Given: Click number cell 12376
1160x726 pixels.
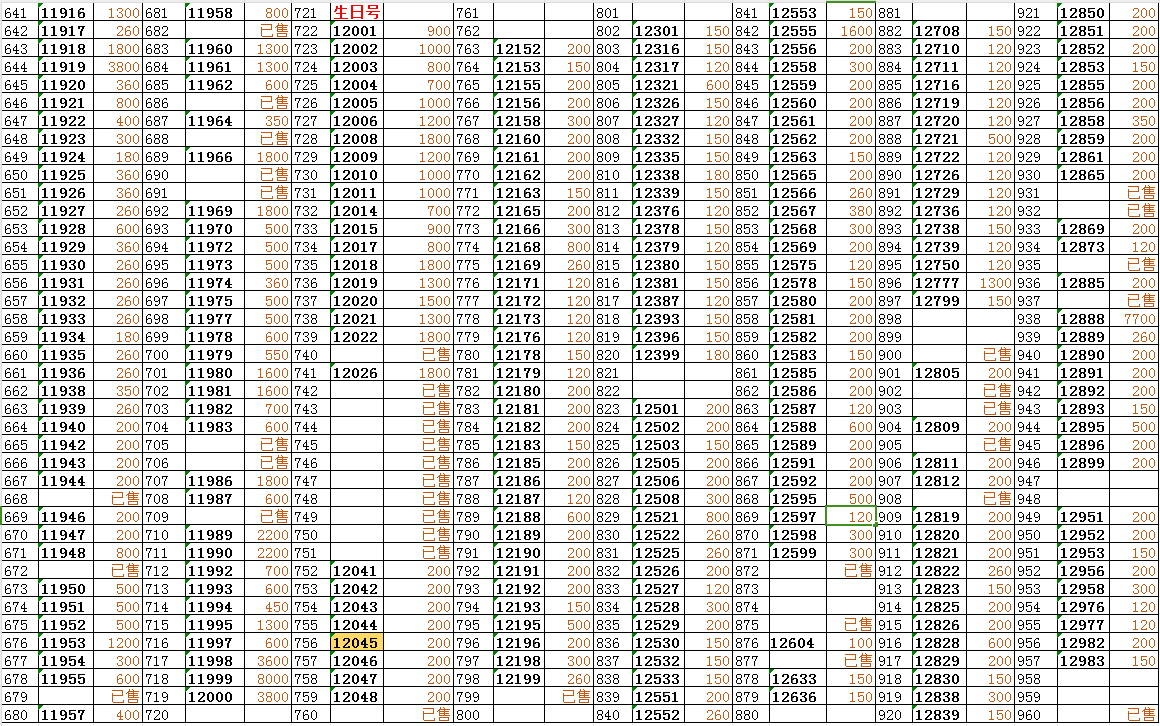Looking at the screenshot, I should tap(658, 211).
